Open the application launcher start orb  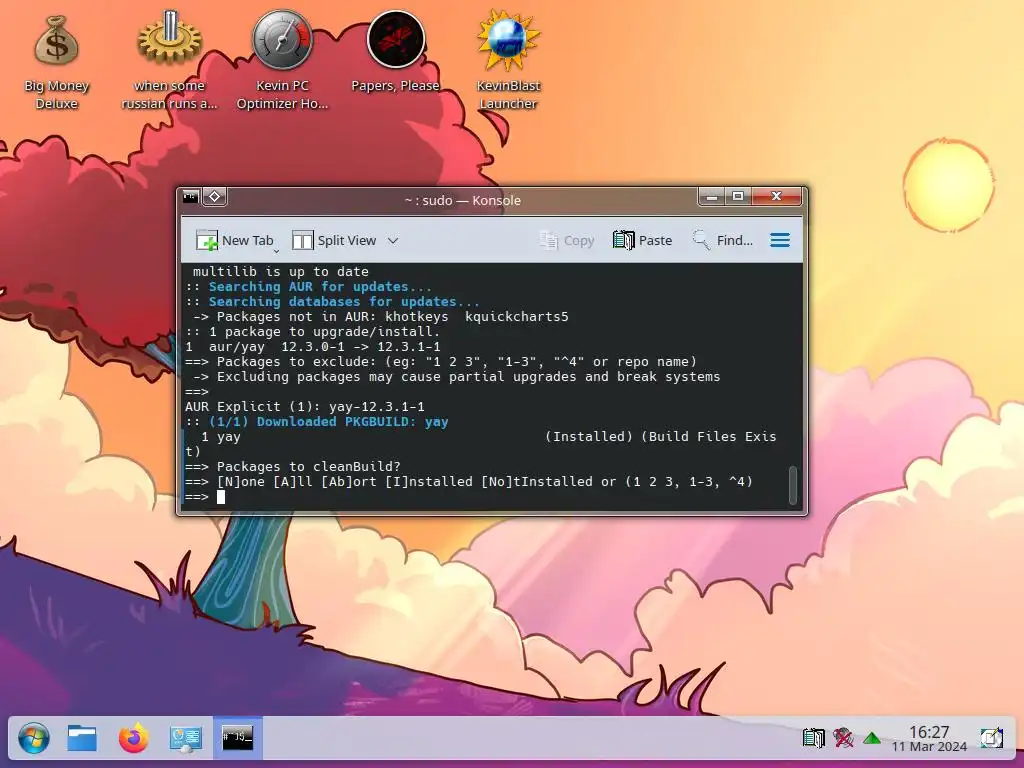click(33, 739)
